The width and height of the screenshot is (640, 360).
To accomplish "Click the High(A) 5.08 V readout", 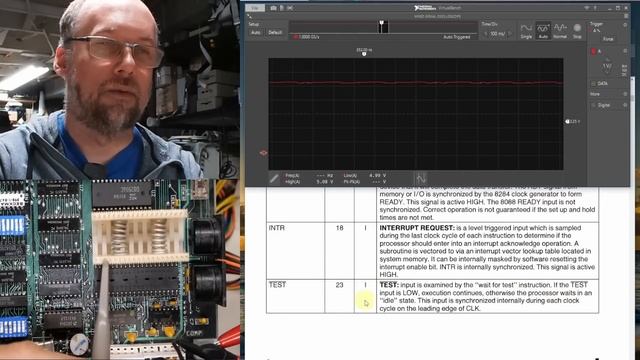I will 309,182.
